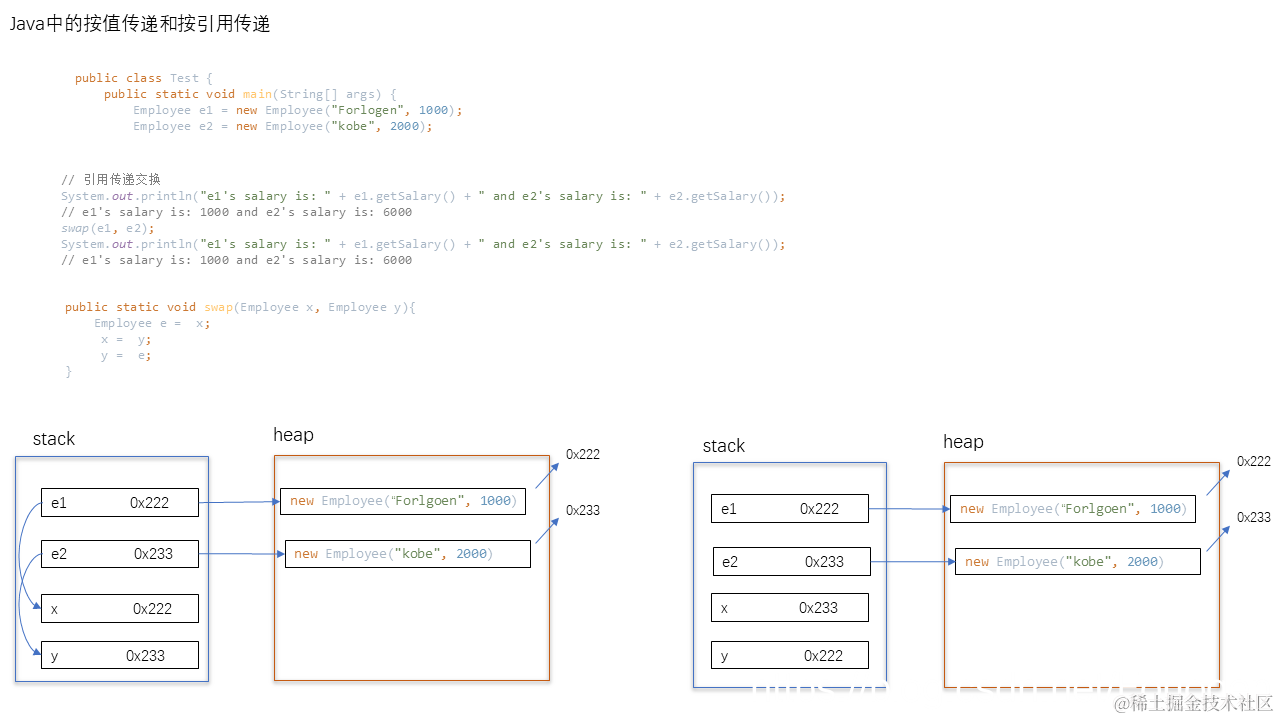Image resolution: width=1280 pixels, height=720 pixels.
Task: Select the e1 box in left stack
Action: point(120,503)
